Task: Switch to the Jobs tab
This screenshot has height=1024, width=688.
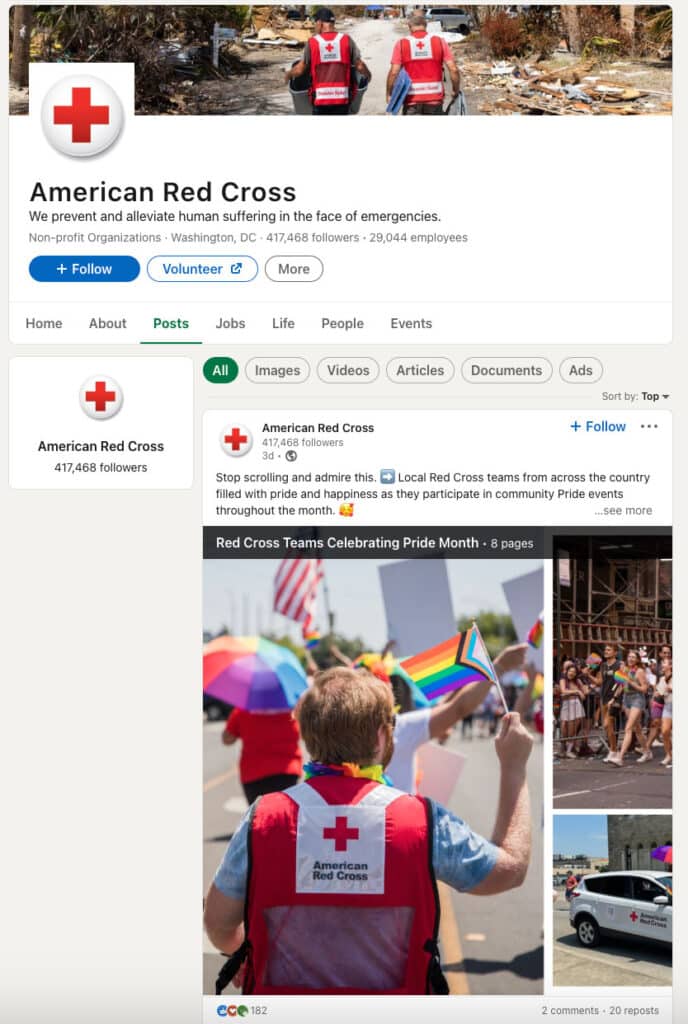Action: (x=230, y=323)
